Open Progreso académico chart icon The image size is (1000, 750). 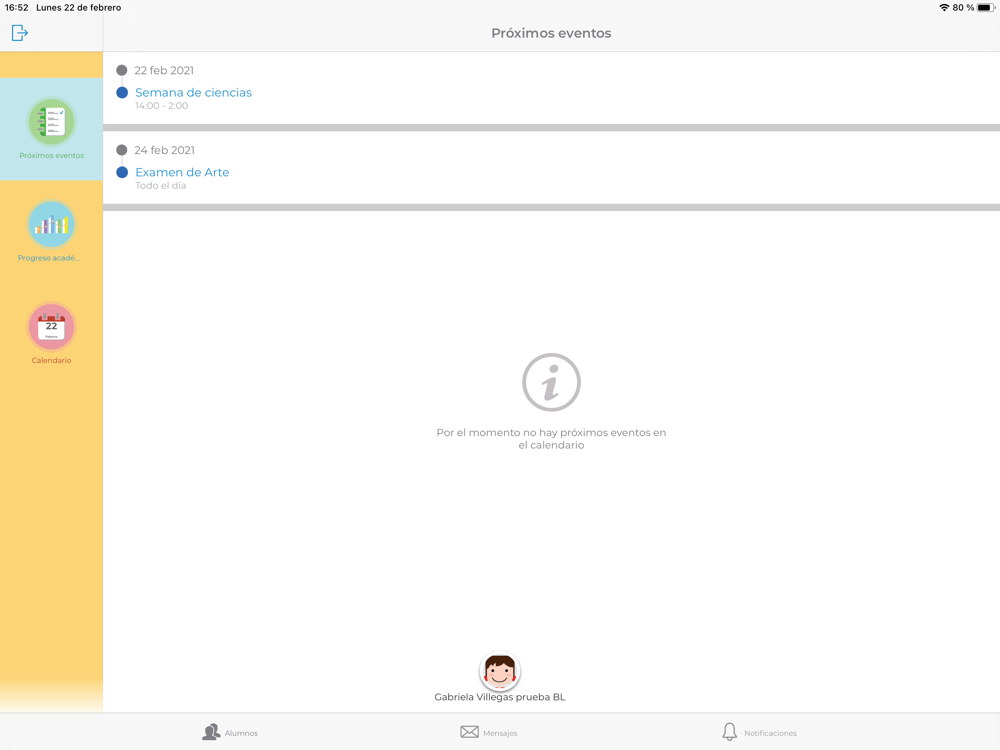click(x=52, y=224)
